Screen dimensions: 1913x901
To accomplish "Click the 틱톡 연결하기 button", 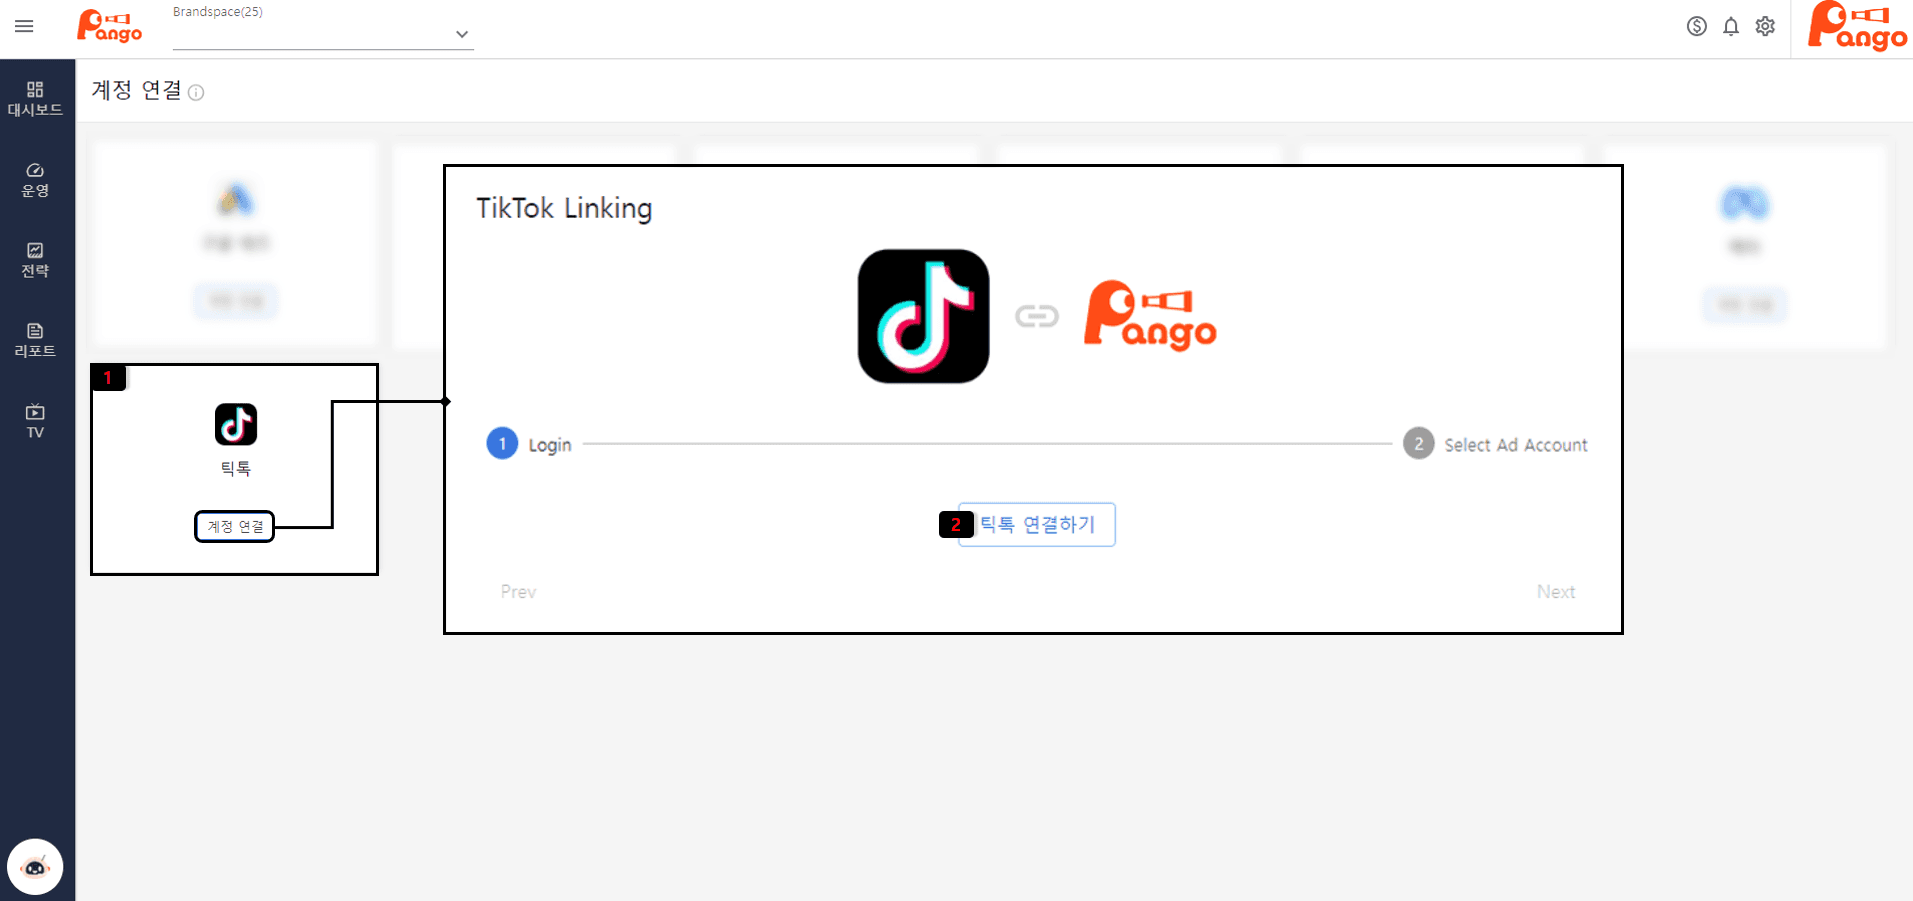I will click(x=1036, y=524).
